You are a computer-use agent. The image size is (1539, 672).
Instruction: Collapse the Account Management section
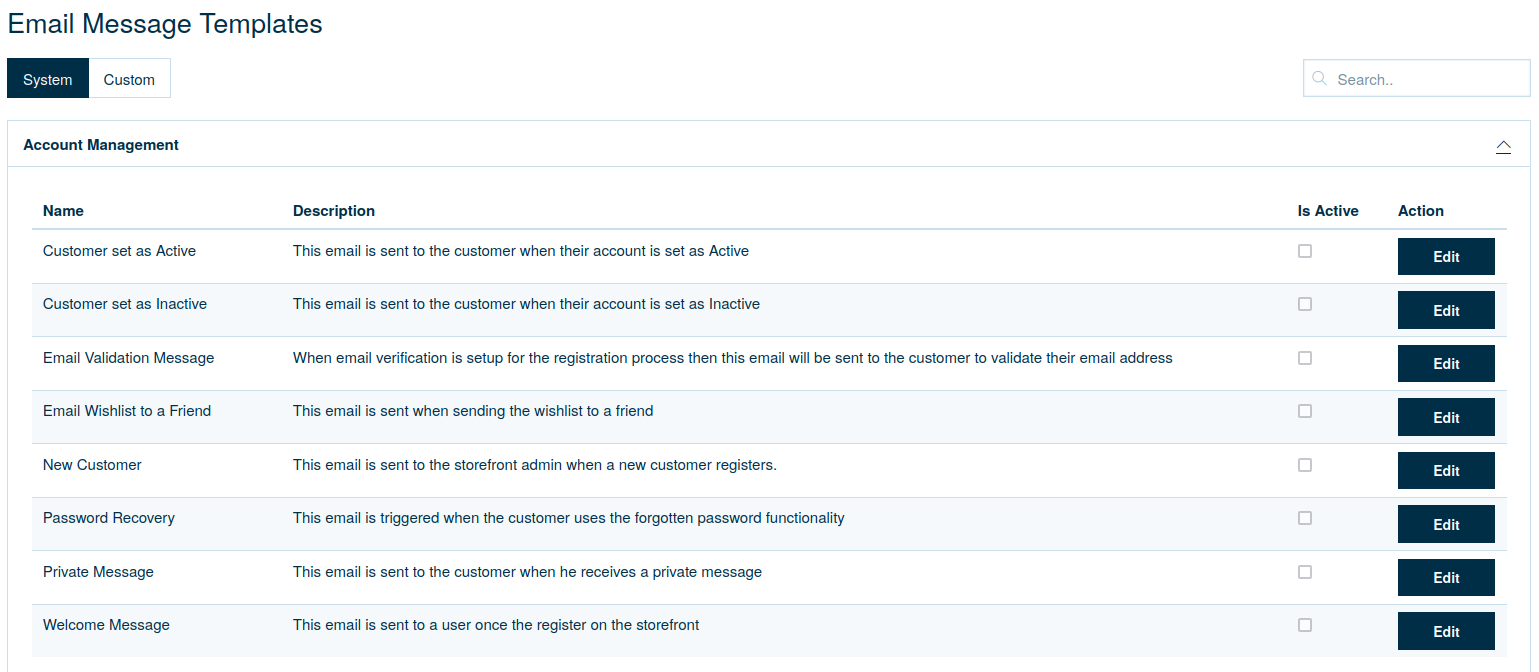click(1503, 146)
